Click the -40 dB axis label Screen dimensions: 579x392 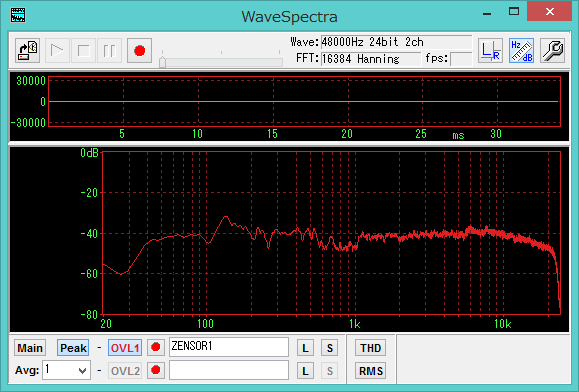(89, 234)
